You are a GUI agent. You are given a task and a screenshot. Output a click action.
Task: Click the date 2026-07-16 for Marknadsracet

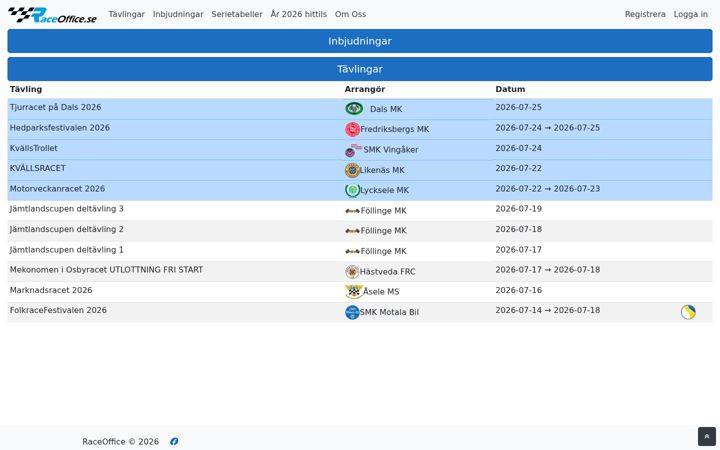click(x=518, y=290)
